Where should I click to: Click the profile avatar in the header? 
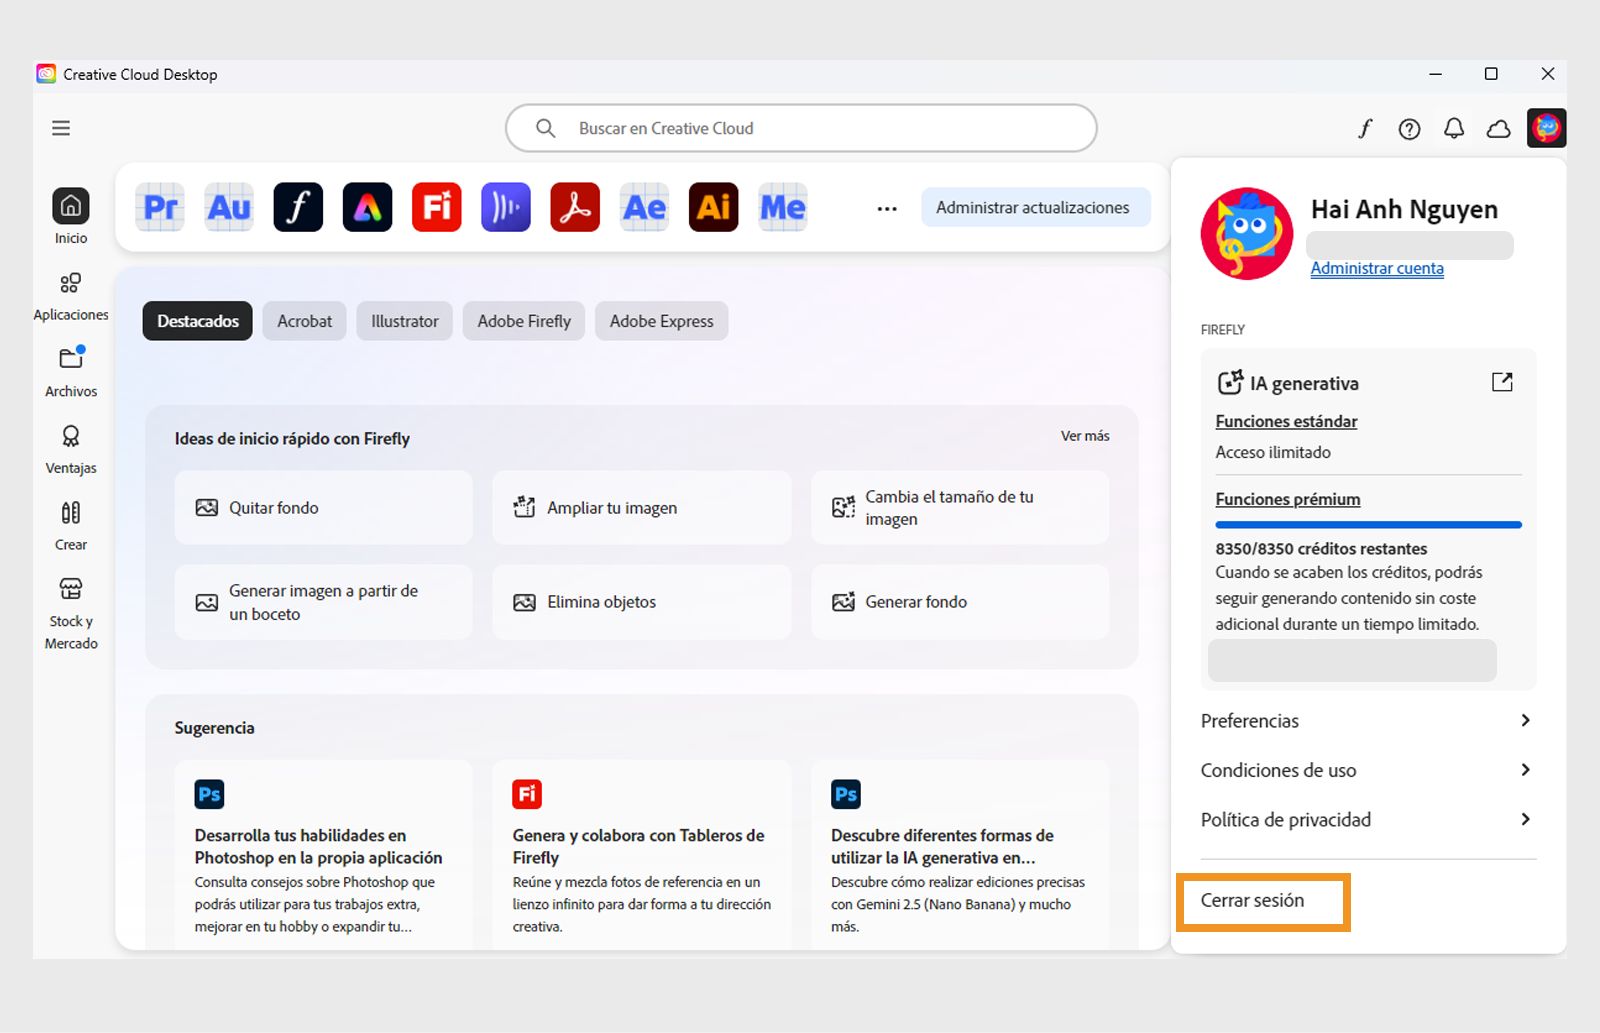[1547, 128]
